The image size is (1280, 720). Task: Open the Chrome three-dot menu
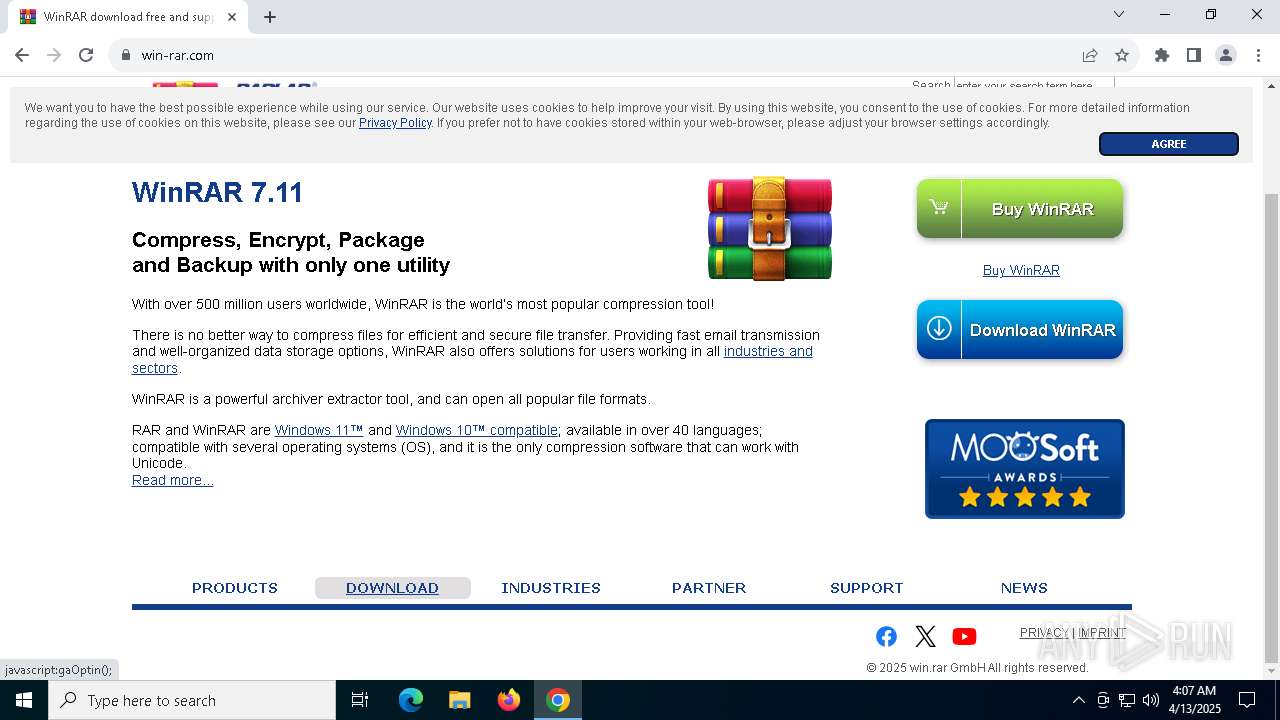(x=1257, y=55)
